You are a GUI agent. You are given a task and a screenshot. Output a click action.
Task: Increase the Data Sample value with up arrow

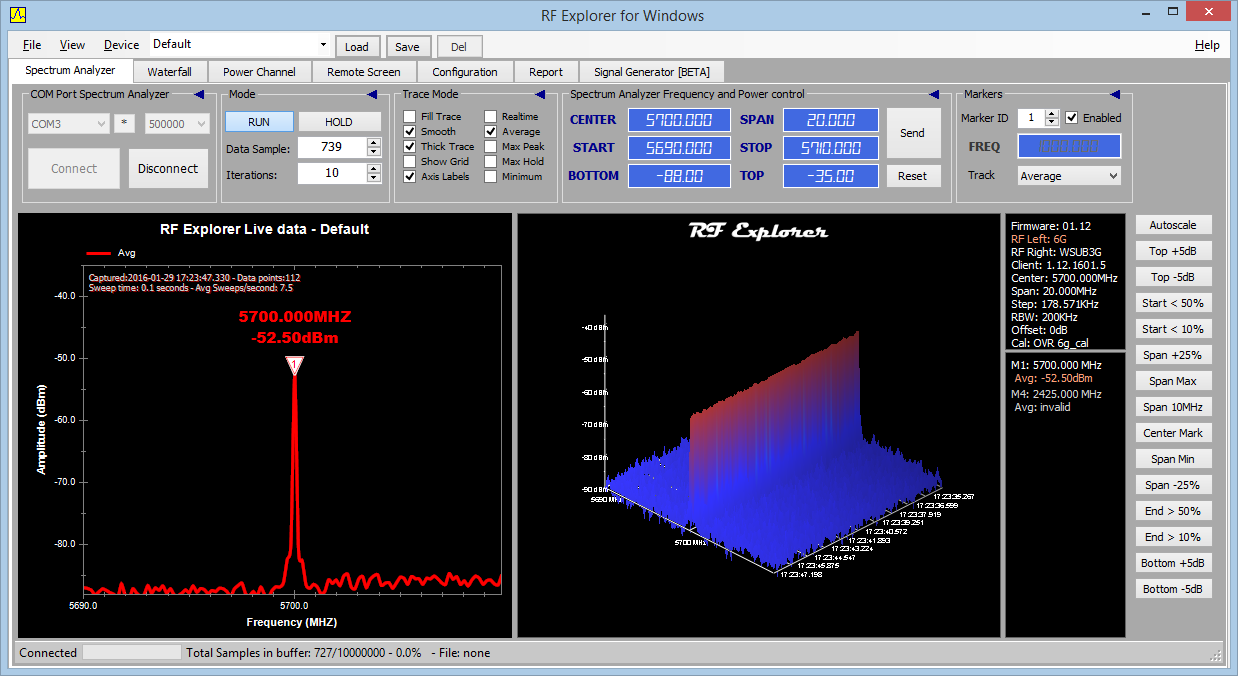pyautogui.click(x=374, y=143)
